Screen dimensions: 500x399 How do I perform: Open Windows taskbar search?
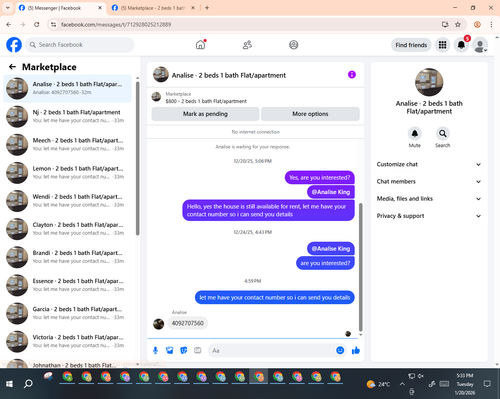(x=28, y=384)
